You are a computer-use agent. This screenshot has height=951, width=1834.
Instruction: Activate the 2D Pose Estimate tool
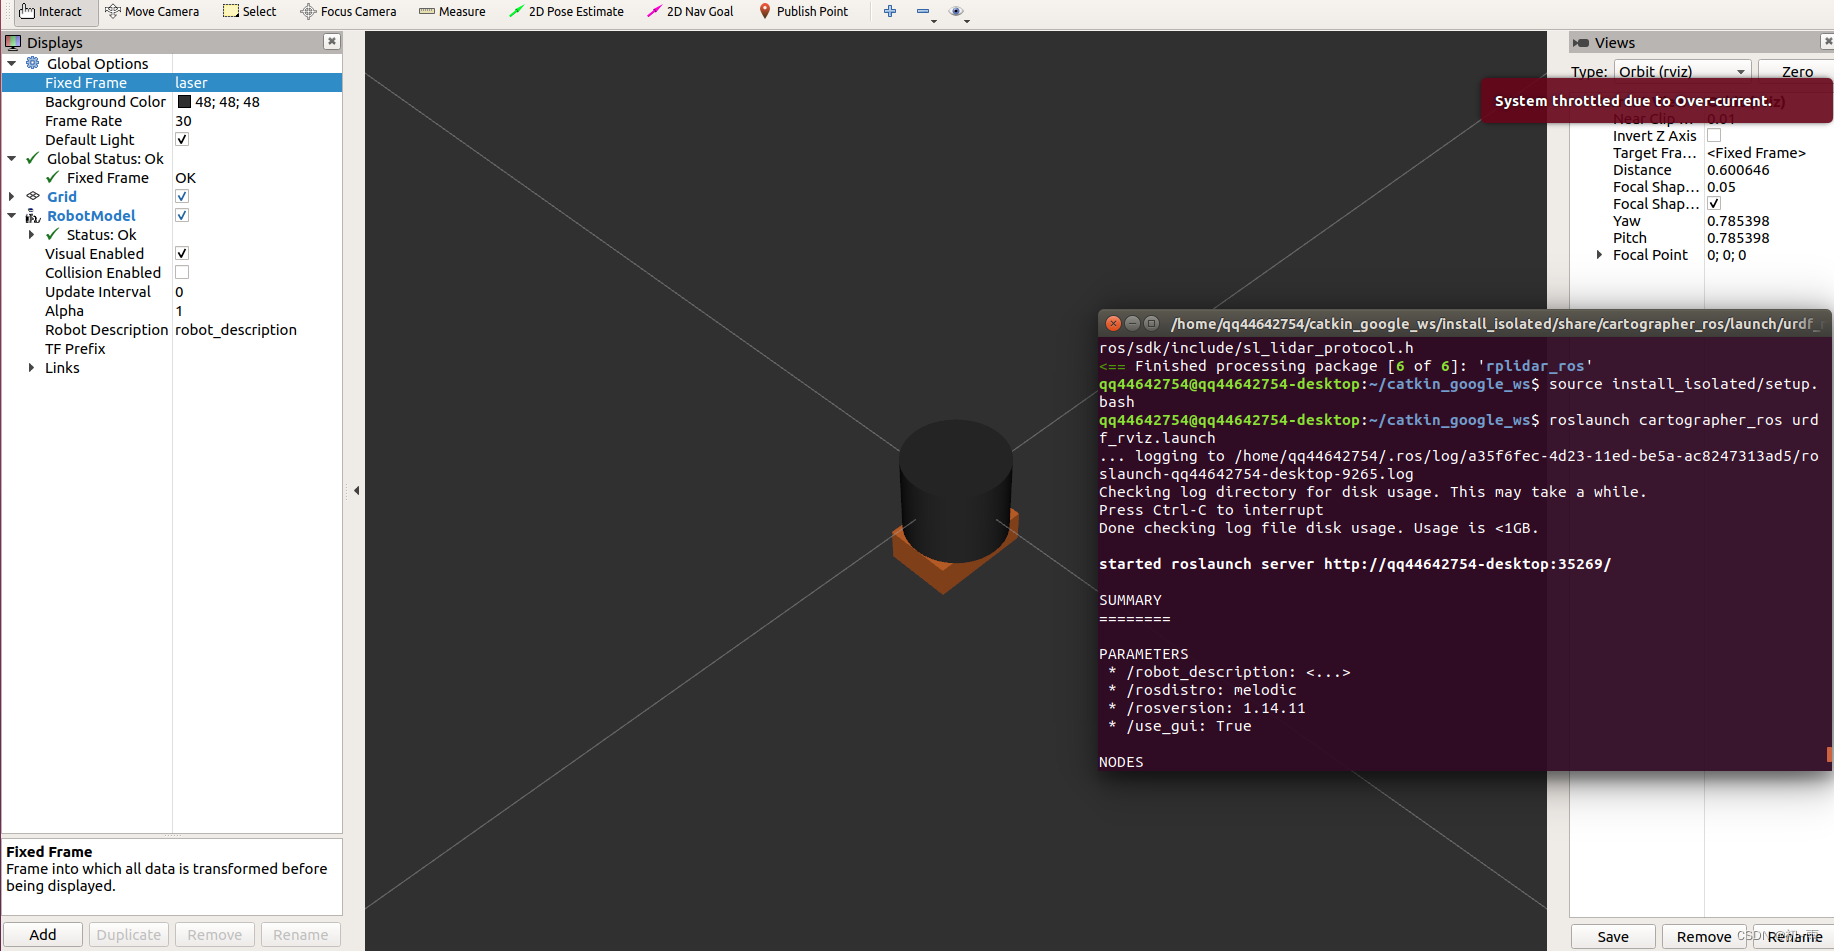pyautogui.click(x=566, y=12)
